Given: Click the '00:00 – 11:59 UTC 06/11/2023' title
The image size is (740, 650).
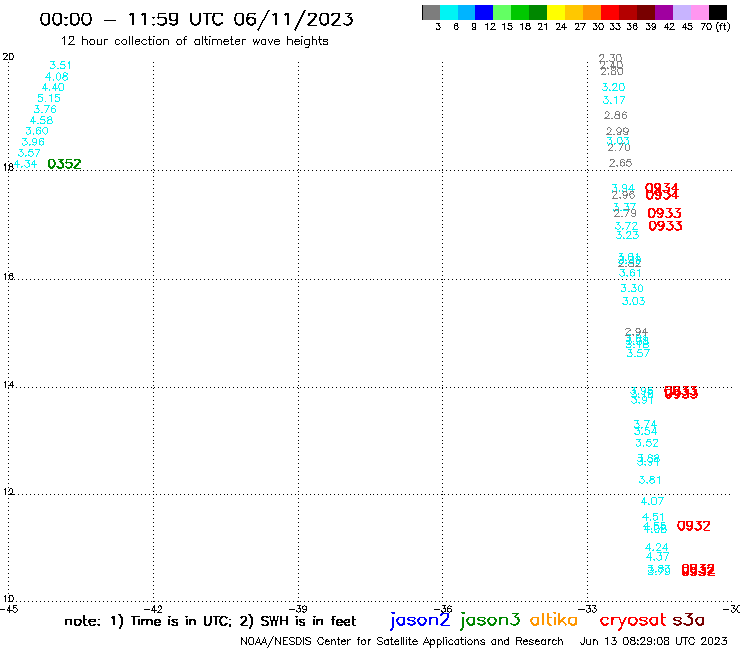Looking at the screenshot, I should coord(196,19).
